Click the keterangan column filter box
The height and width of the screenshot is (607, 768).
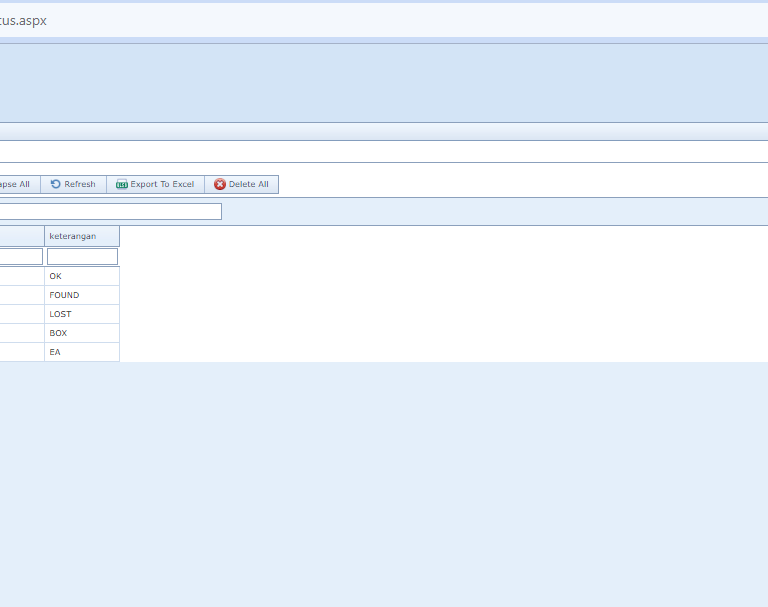click(82, 256)
